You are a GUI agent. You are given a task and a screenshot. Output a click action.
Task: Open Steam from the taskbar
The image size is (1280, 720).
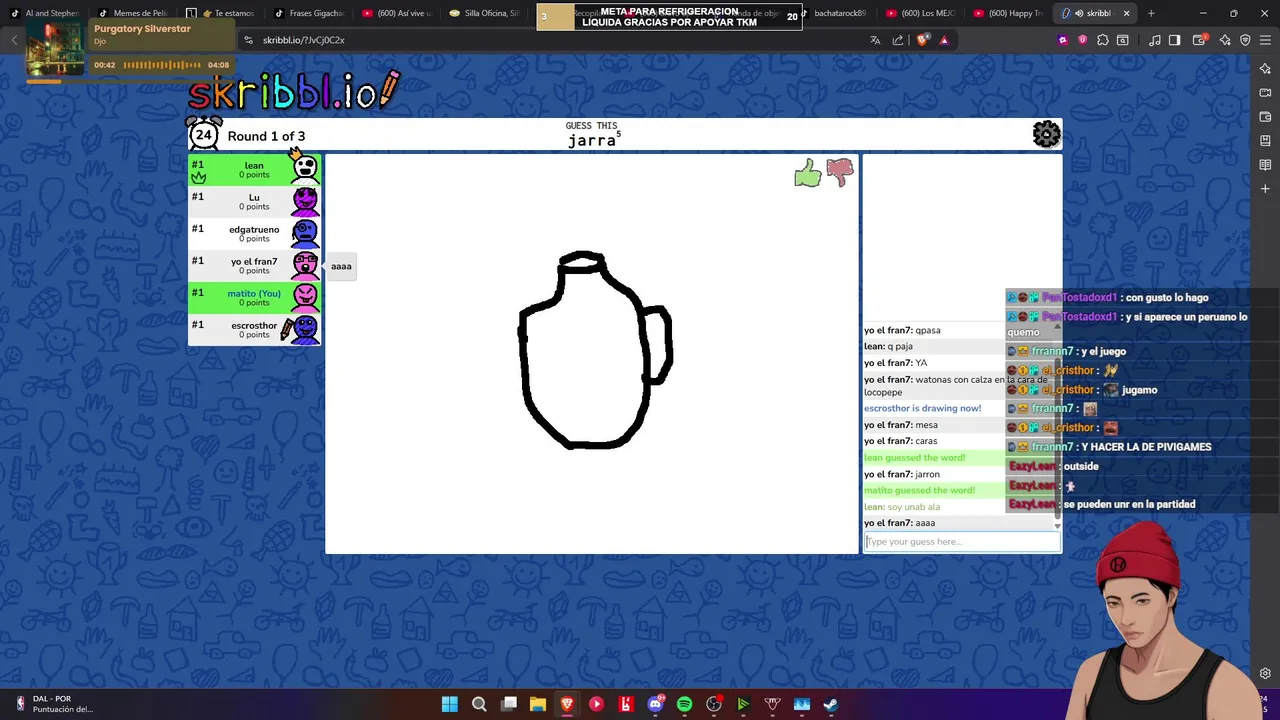coord(831,704)
